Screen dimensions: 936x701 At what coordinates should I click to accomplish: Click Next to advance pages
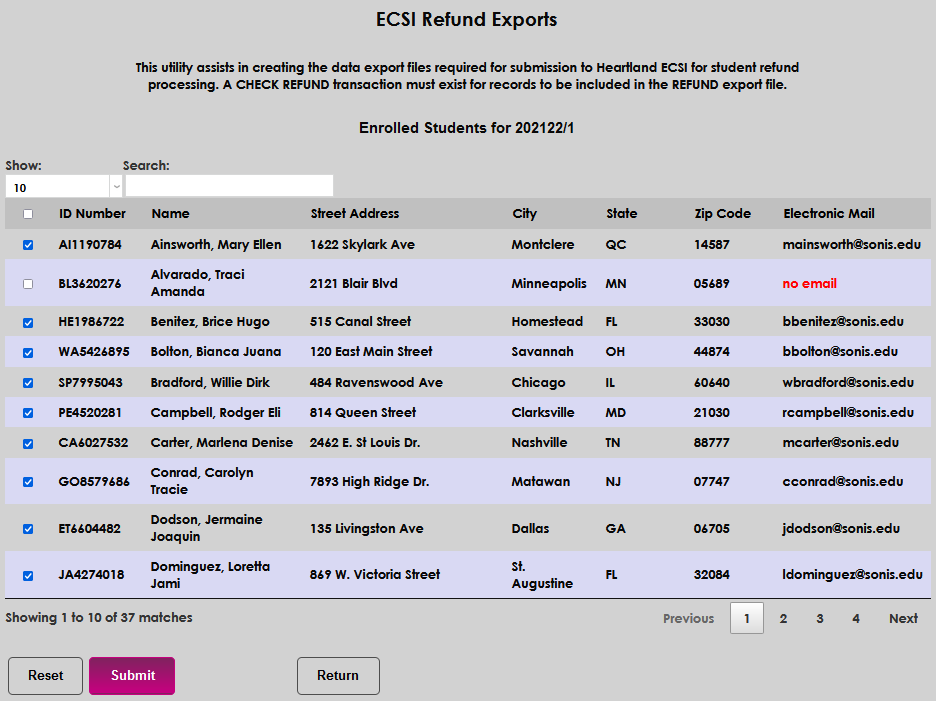[902, 618]
